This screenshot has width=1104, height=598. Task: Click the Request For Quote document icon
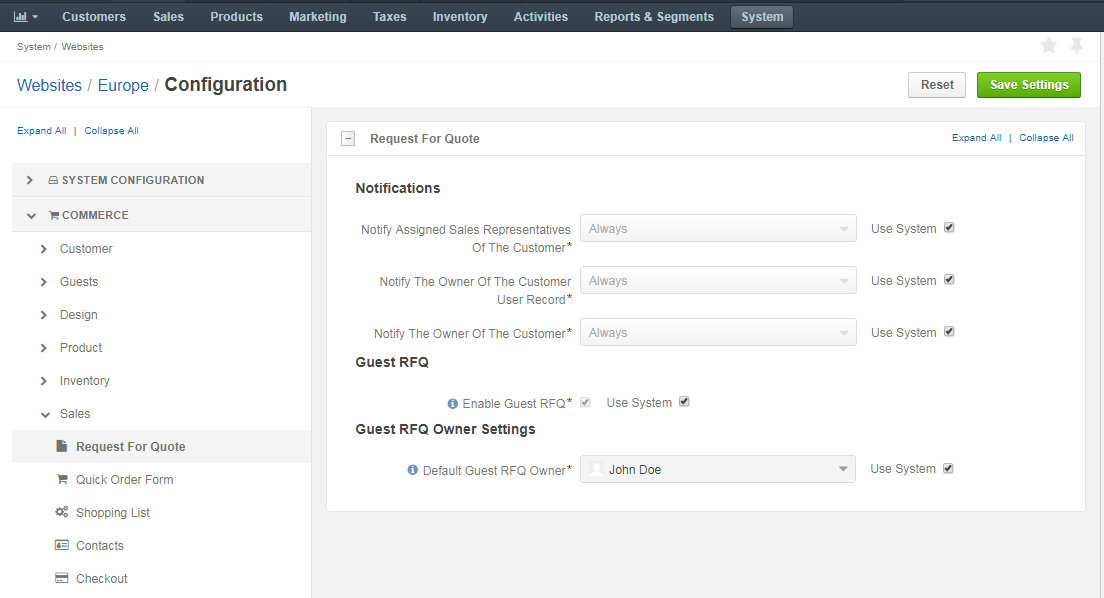pyautogui.click(x=62, y=446)
